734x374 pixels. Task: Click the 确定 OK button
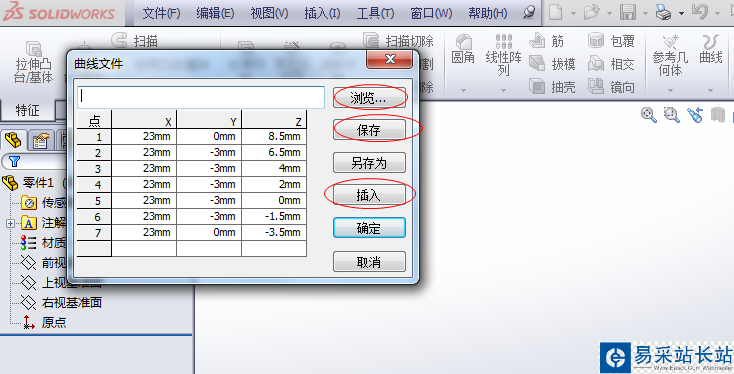coord(369,228)
